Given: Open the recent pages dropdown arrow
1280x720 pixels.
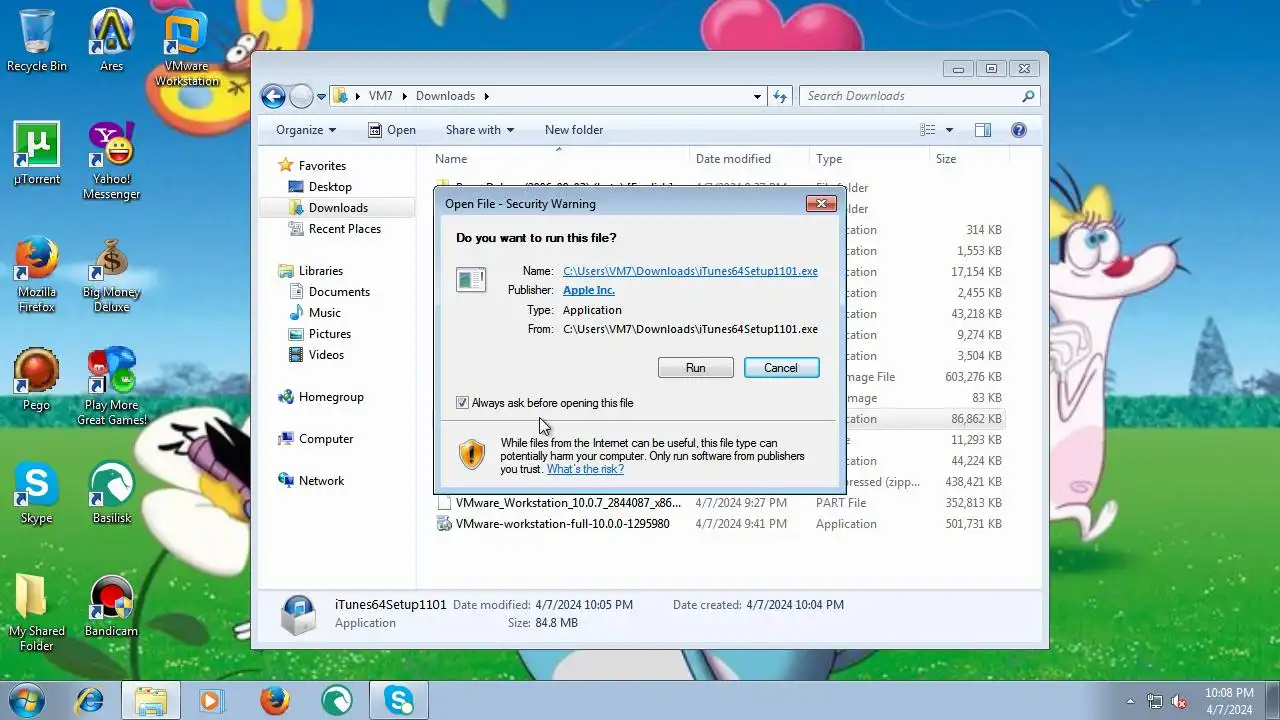Looking at the screenshot, I should tap(321, 97).
